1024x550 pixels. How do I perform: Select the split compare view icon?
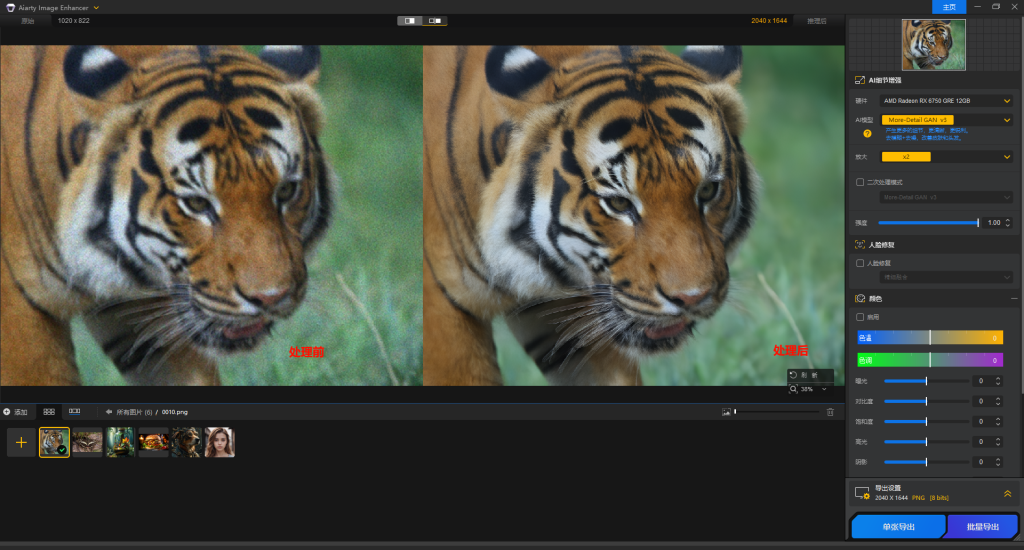(435, 20)
